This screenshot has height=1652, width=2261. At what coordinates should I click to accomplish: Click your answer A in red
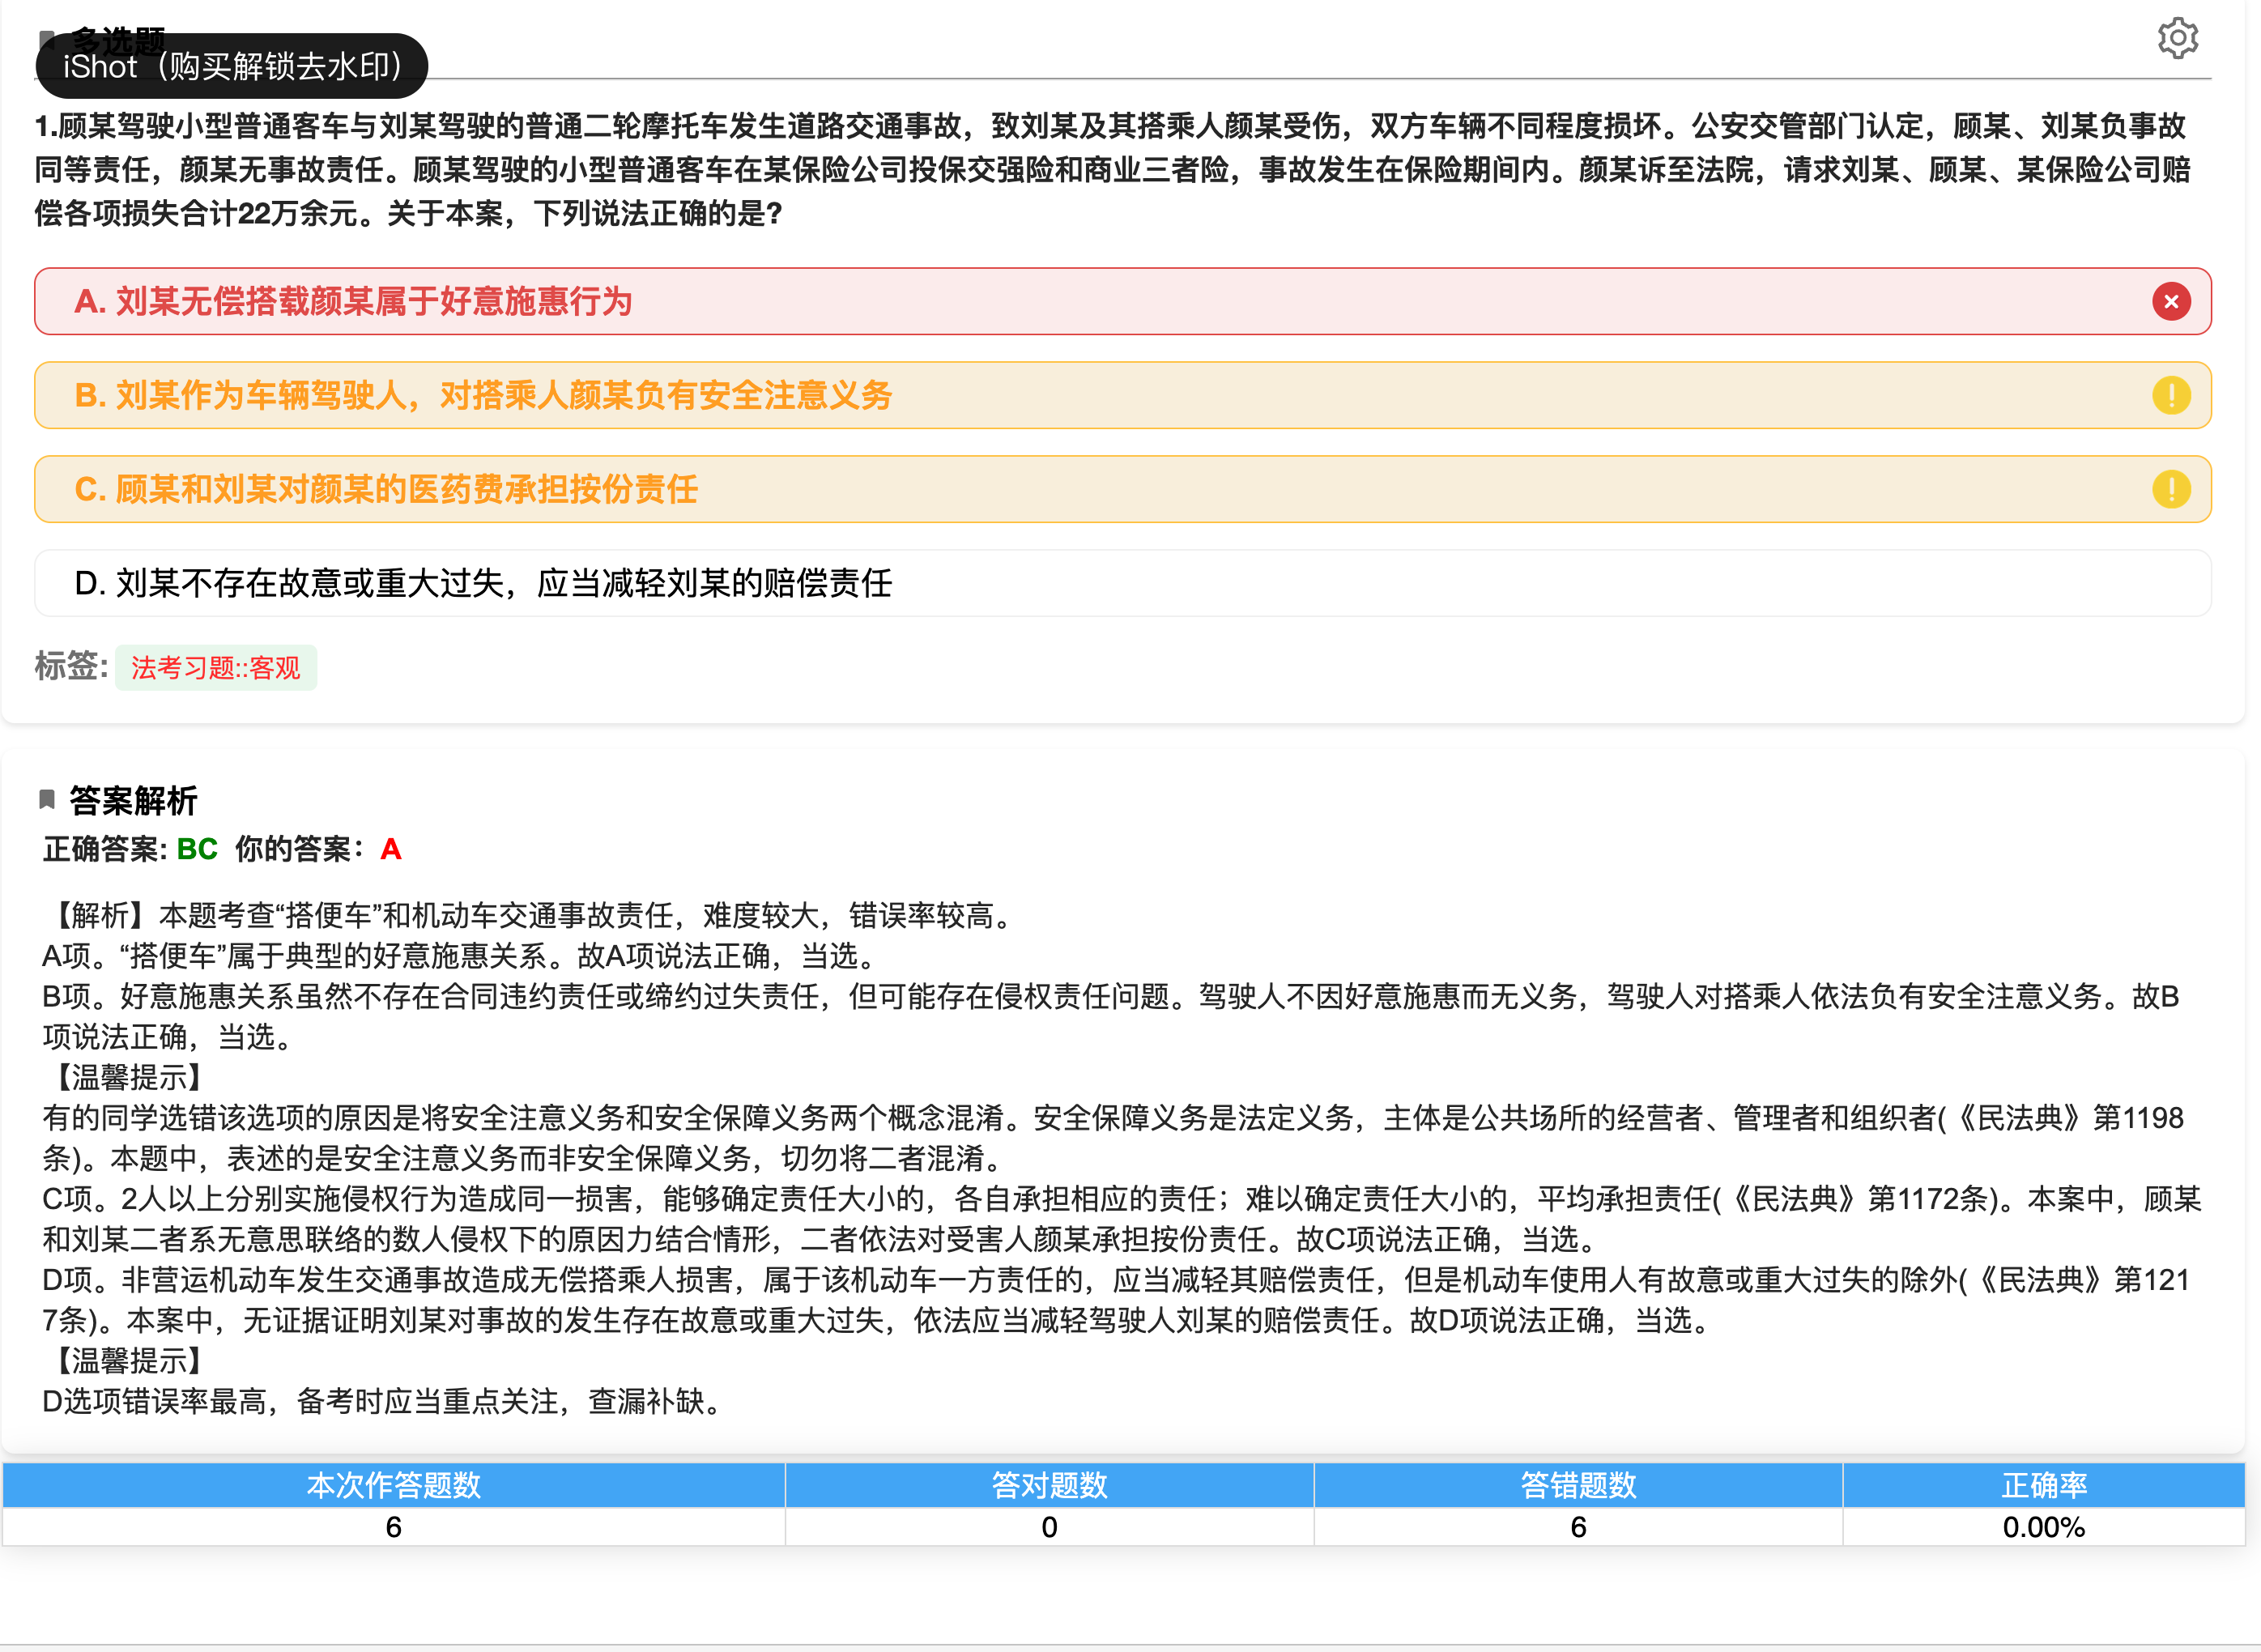pyautogui.click(x=391, y=849)
